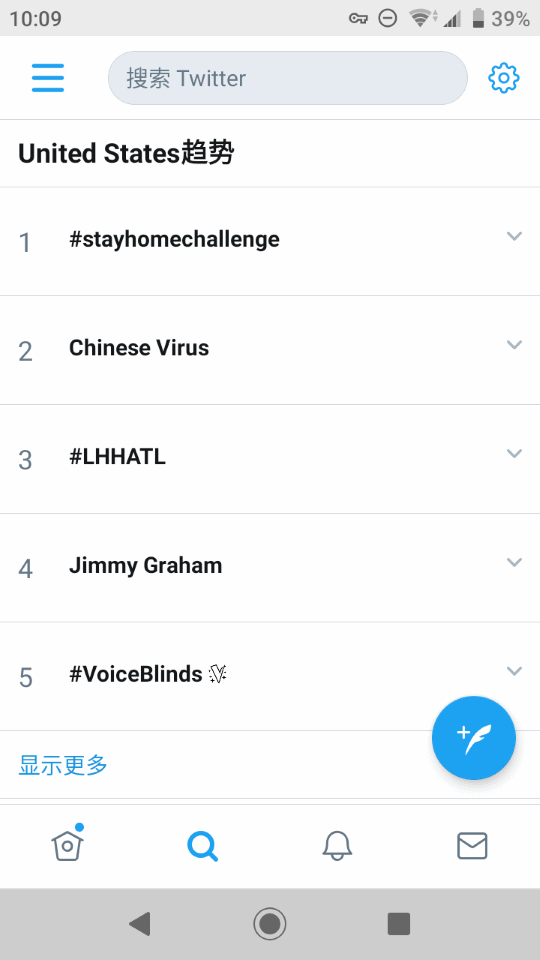Expand options for #stayhomechallenge trend
The height and width of the screenshot is (960, 540).
(x=514, y=236)
